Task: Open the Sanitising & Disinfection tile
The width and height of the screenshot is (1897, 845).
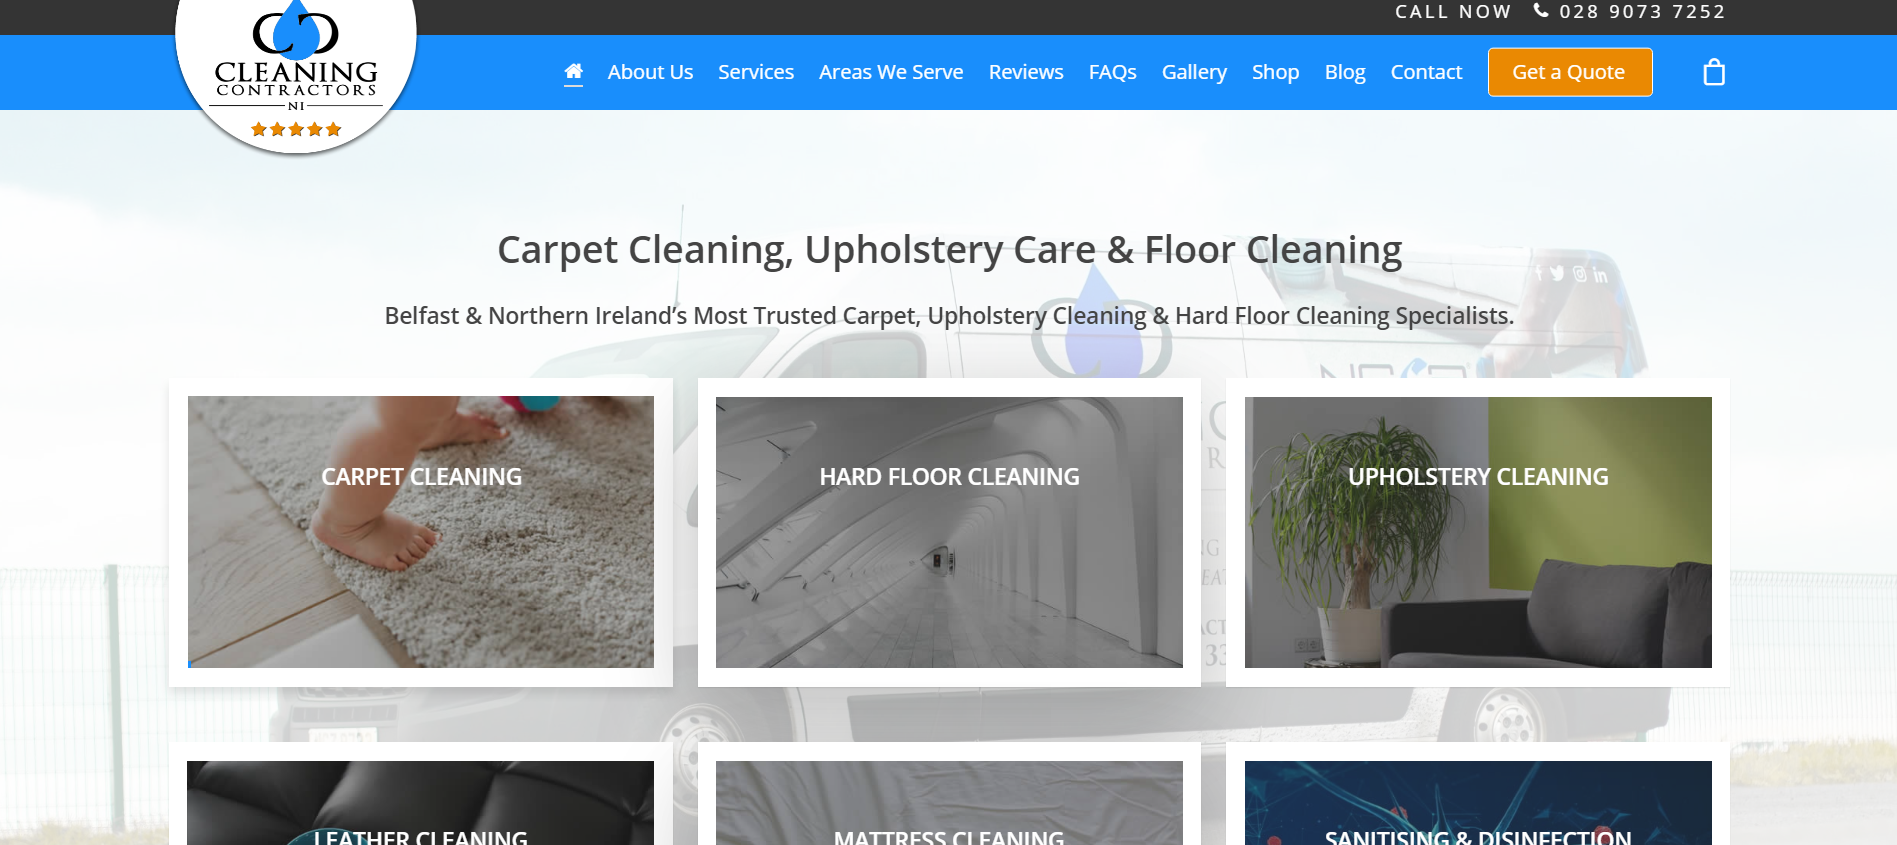Action: [x=1478, y=803]
